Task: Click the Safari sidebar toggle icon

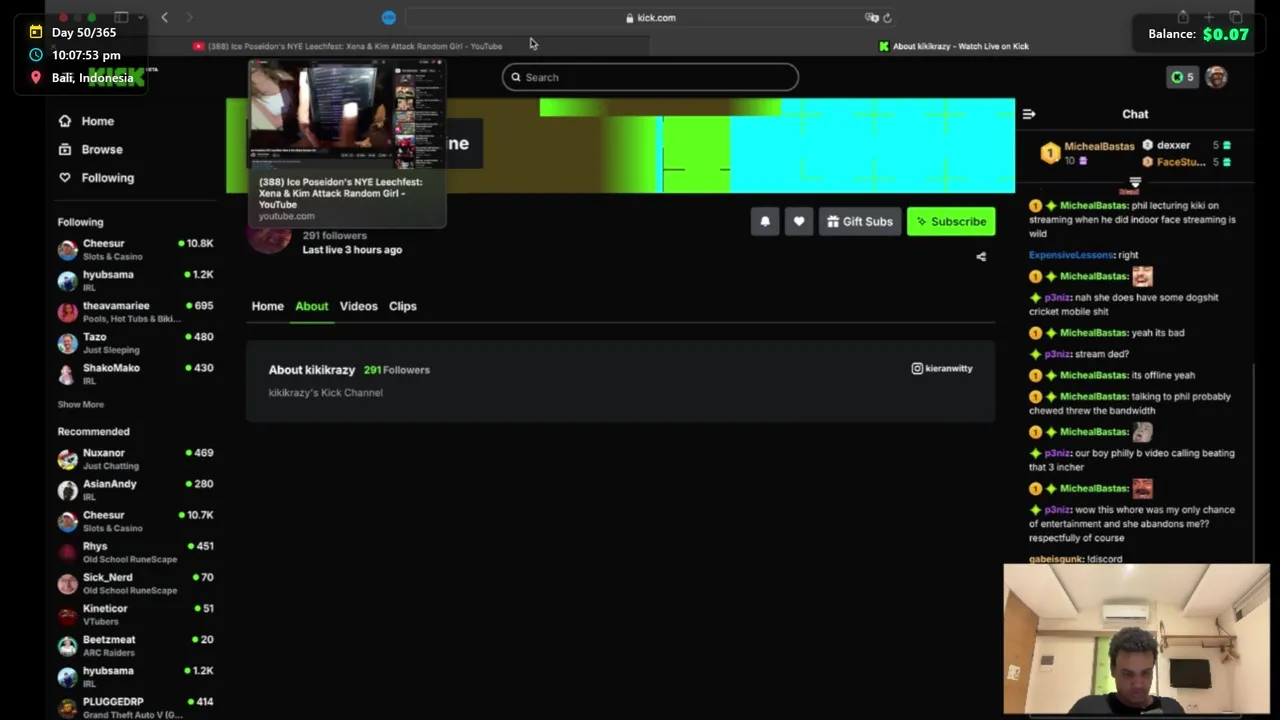Action: click(x=121, y=17)
